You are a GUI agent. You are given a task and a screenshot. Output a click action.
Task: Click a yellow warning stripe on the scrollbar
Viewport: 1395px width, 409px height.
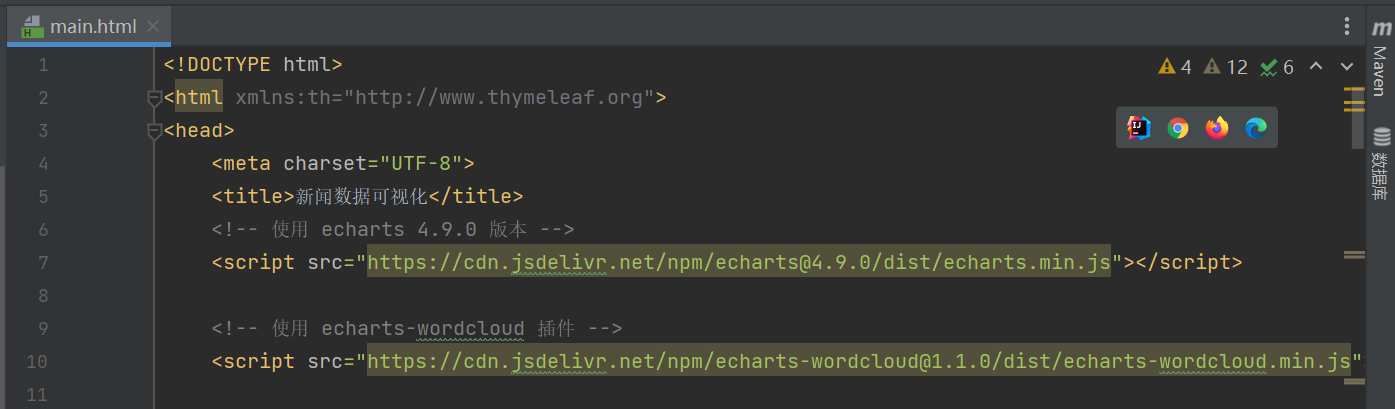click(x=1354, y=90)
